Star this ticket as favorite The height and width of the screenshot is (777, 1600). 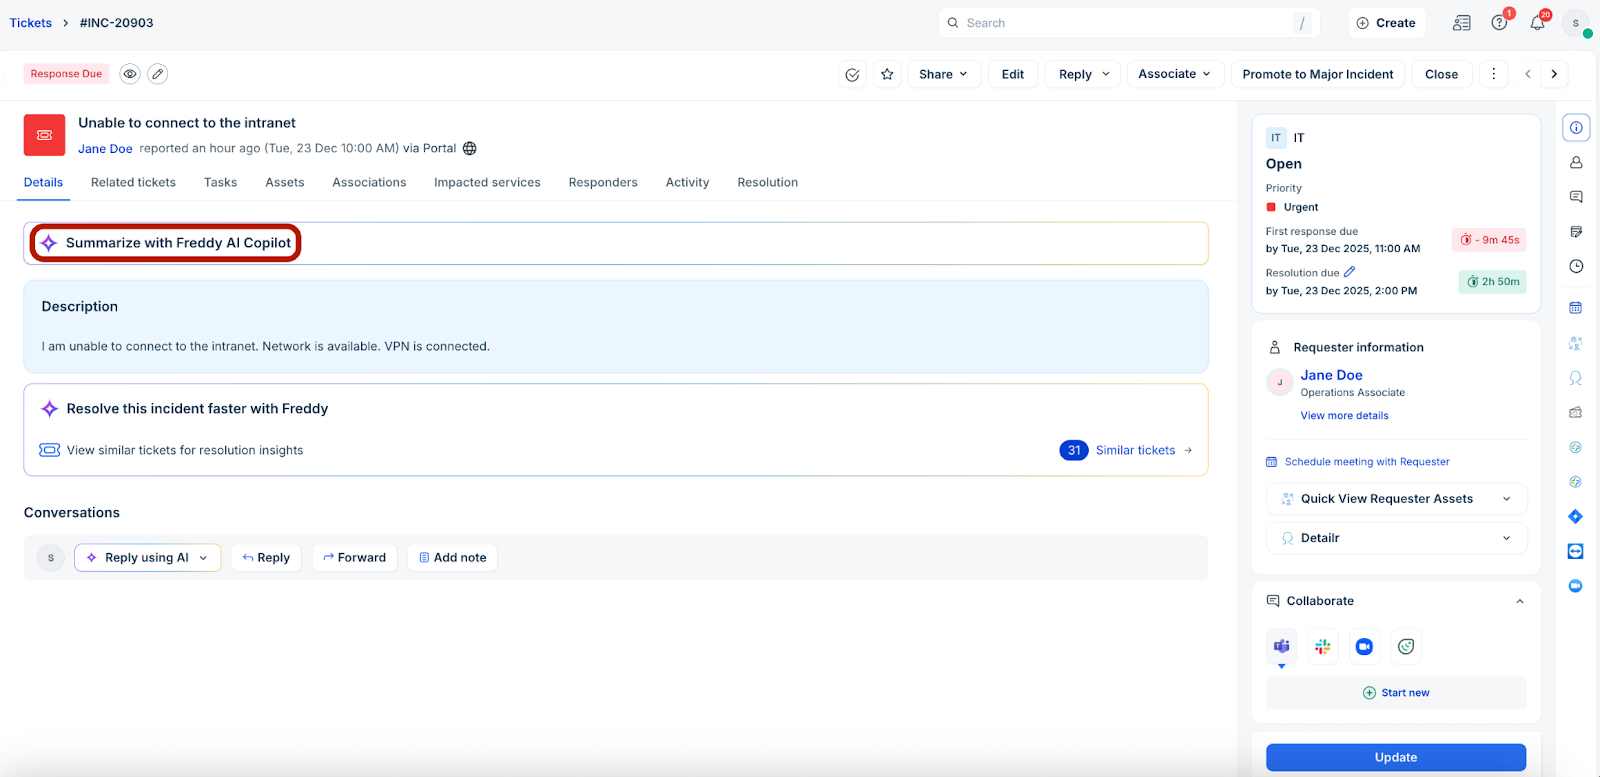[x=887, y=74]
